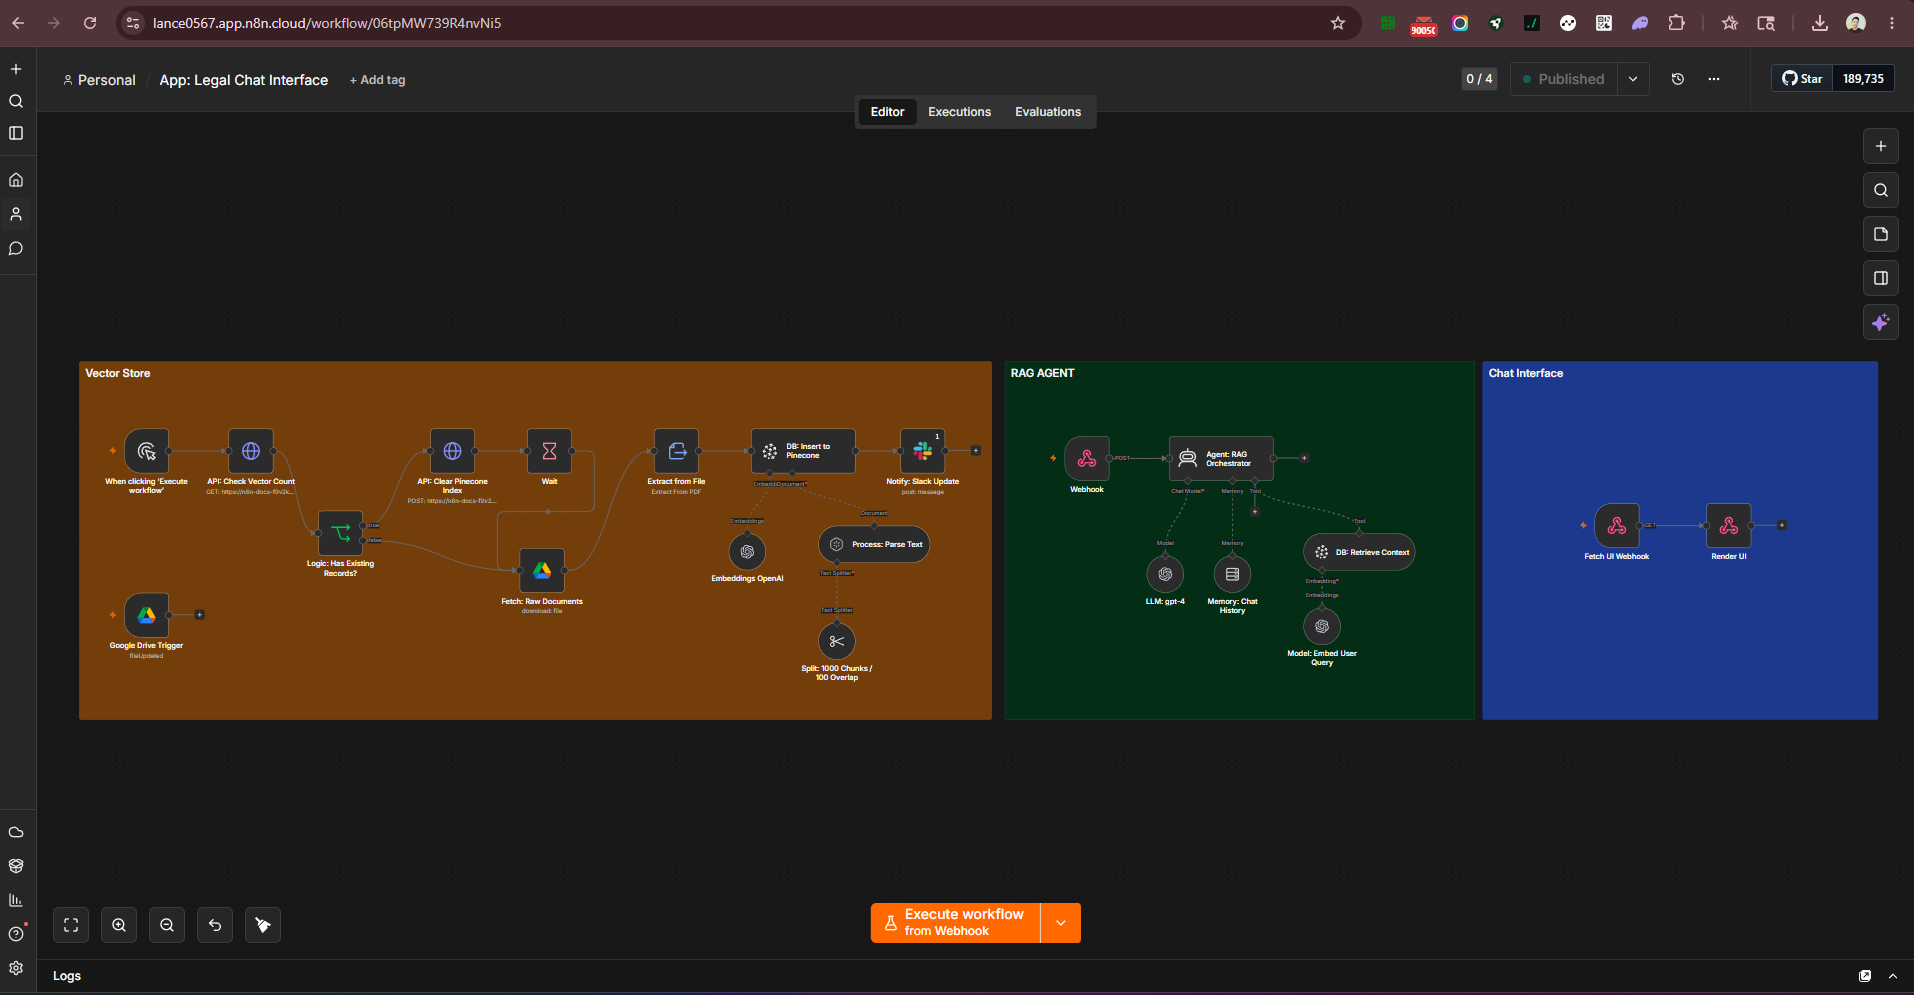Toggle the left sidebar panel icon
The height and width of the screenshot is (995, 1914).
coord(16,133)
